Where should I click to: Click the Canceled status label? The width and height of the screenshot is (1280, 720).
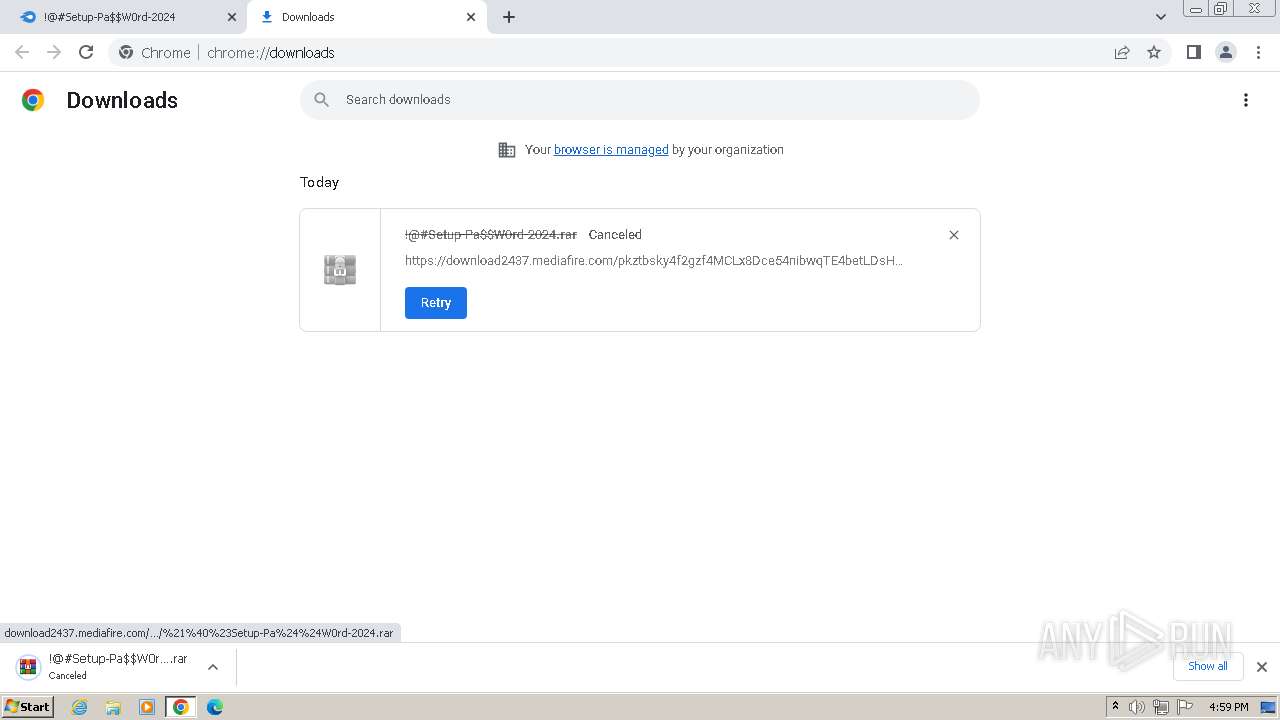pyautogui.click(x=615, y=234)
